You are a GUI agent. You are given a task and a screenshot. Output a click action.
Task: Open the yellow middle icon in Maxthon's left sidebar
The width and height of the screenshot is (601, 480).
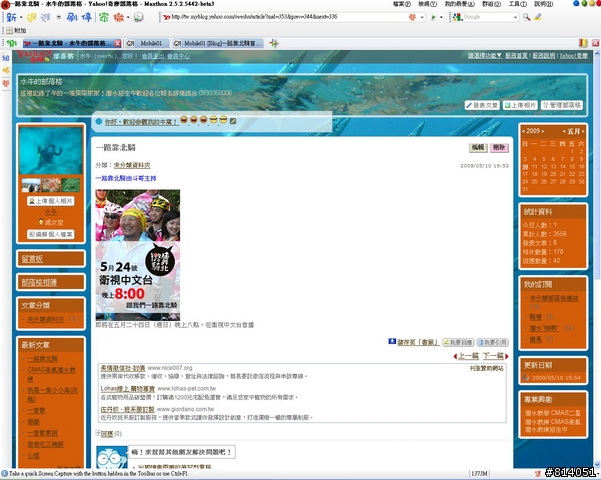pyautogui.click(x=6, y=71)
